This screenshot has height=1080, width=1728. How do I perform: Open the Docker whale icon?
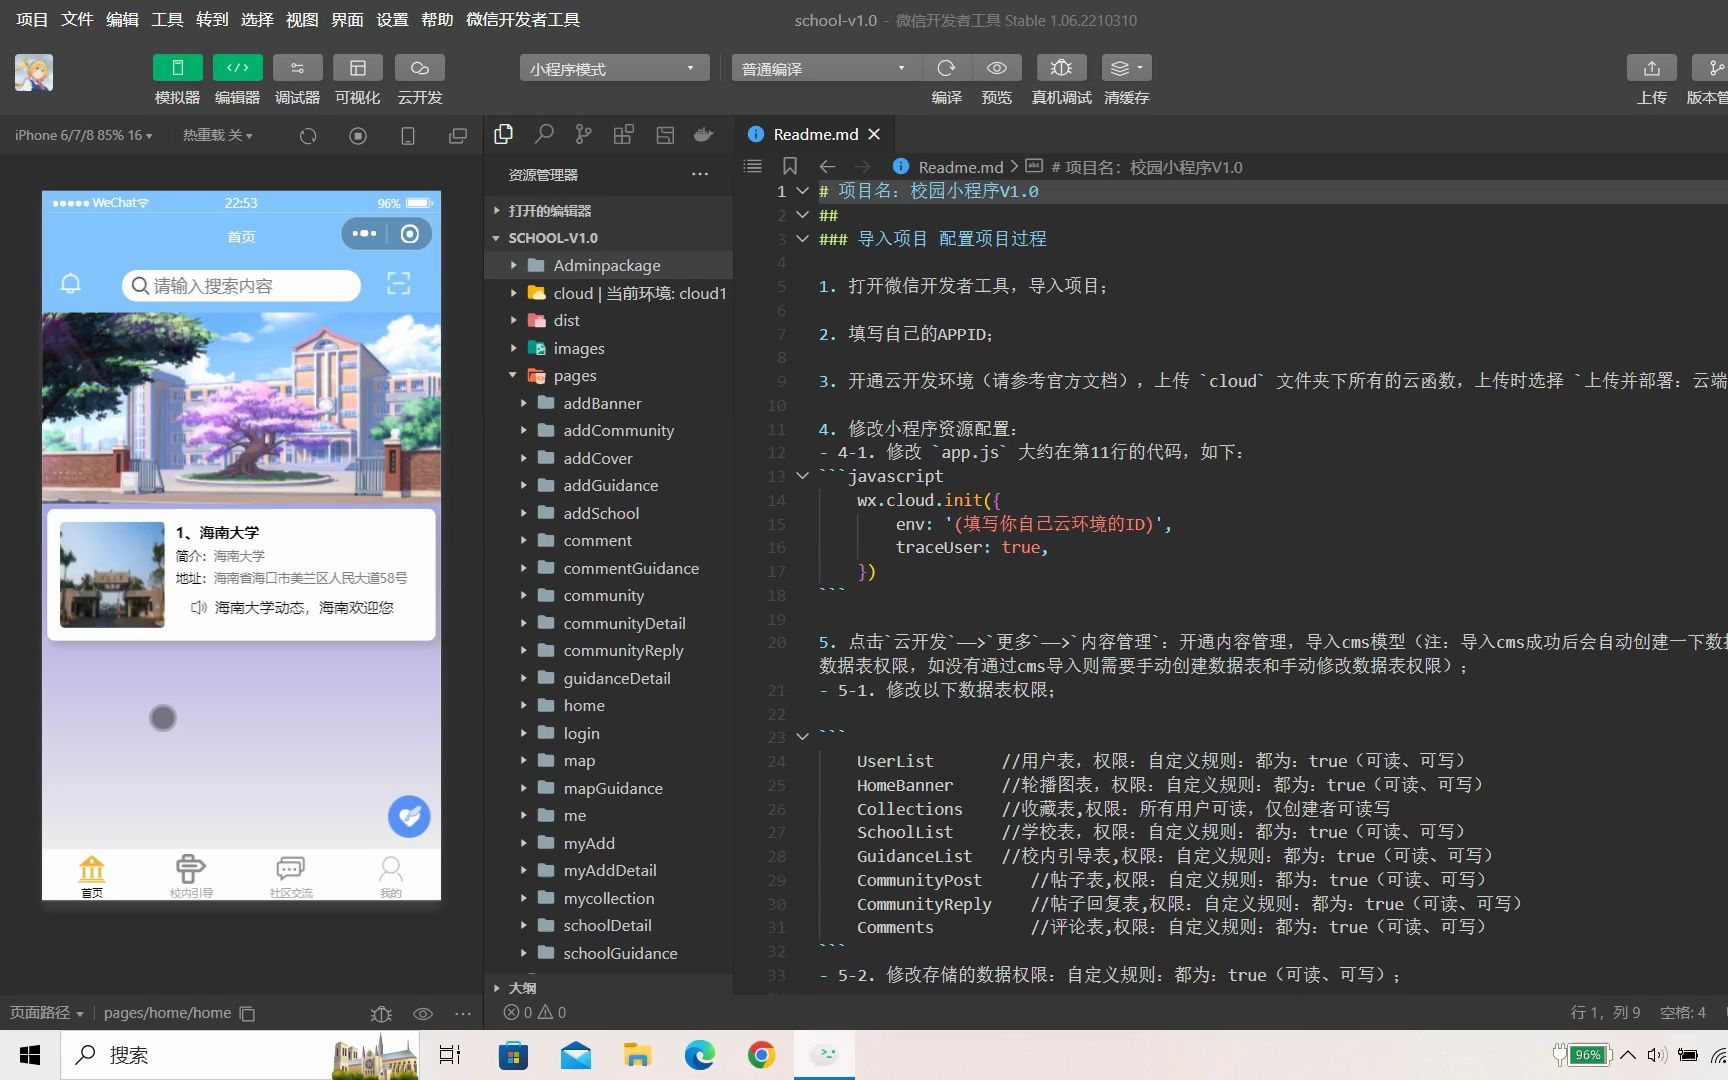(704, 134)
